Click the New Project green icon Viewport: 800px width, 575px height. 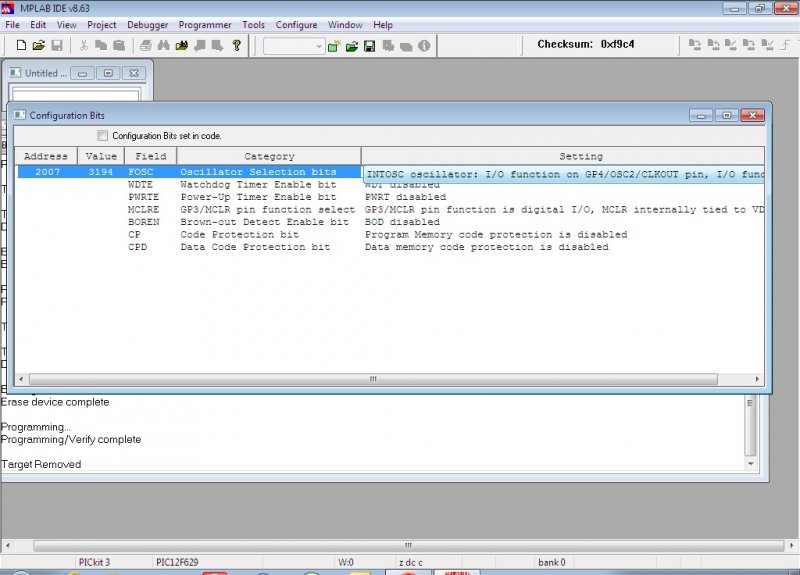334,46
